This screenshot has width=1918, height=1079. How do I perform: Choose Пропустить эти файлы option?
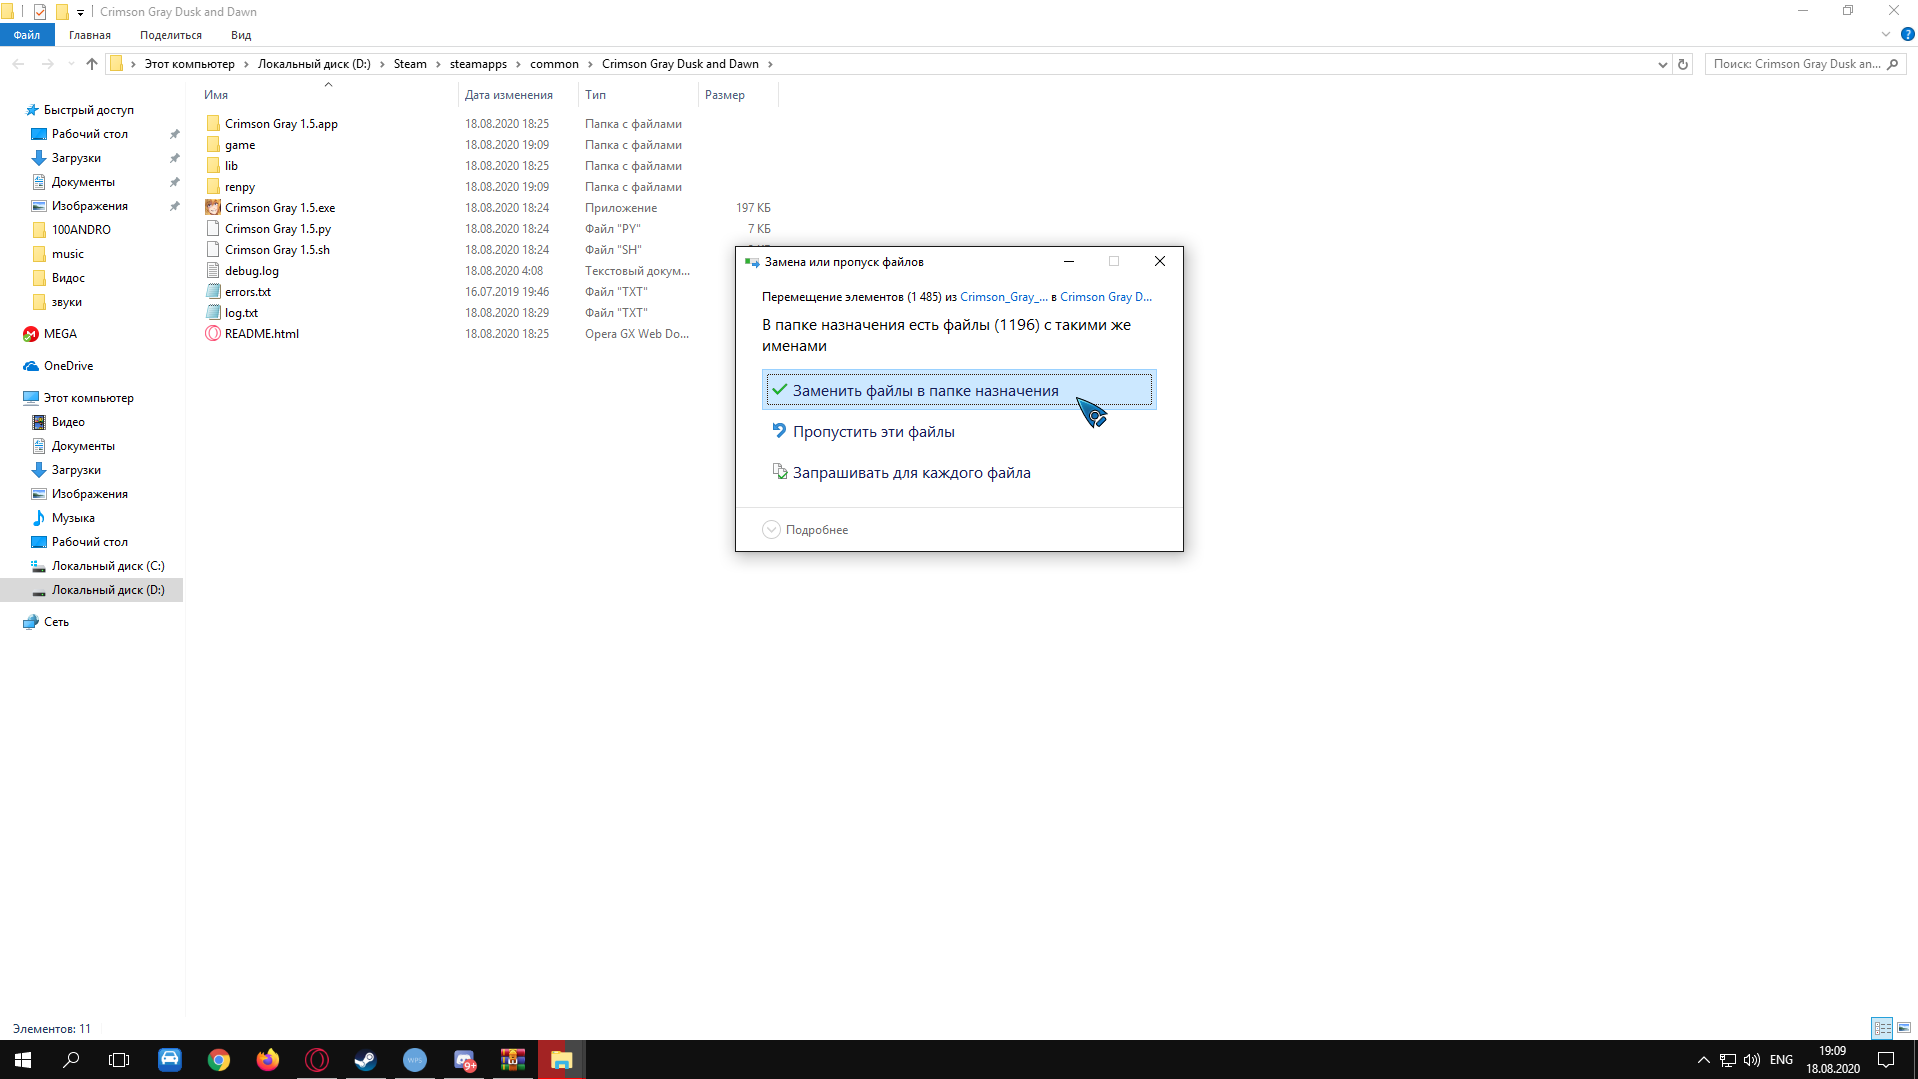tap(959, 432)
